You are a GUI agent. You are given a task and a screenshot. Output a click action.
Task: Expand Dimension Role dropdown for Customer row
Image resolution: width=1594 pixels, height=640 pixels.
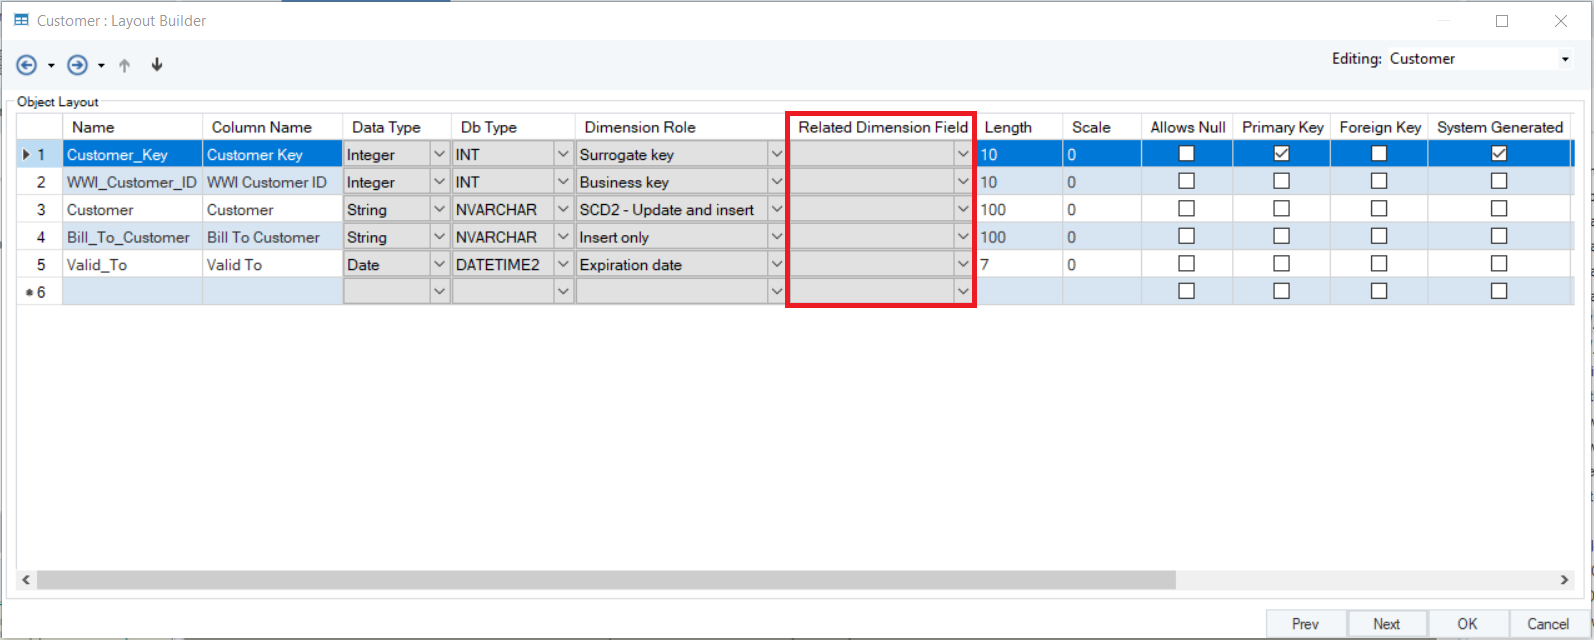pyautogui.click(x=776, y=209)
